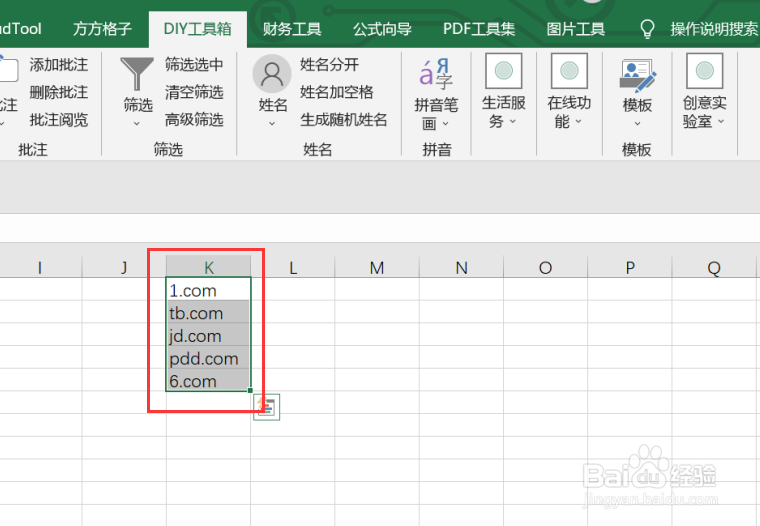Expand the 姓名 dropdown arrow
The image size is (760, 526).
[x=272, y=124]
